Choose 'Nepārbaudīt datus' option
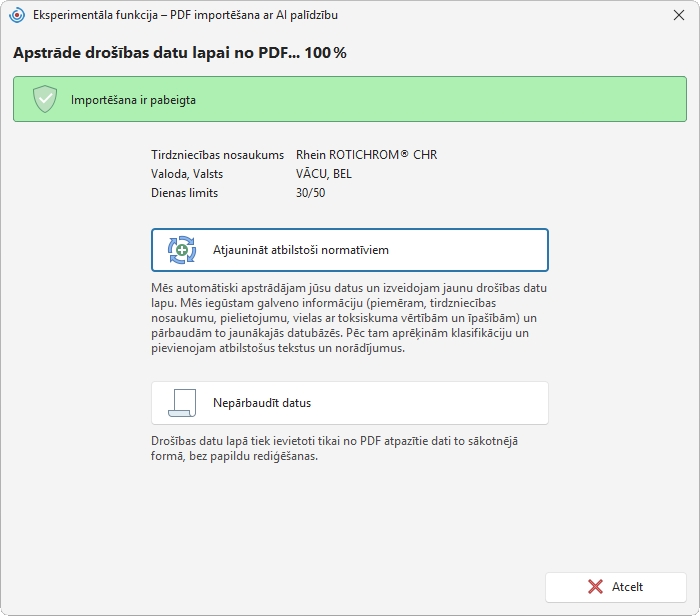Viewport: 700px width, 616px height. tap(350, 403)
